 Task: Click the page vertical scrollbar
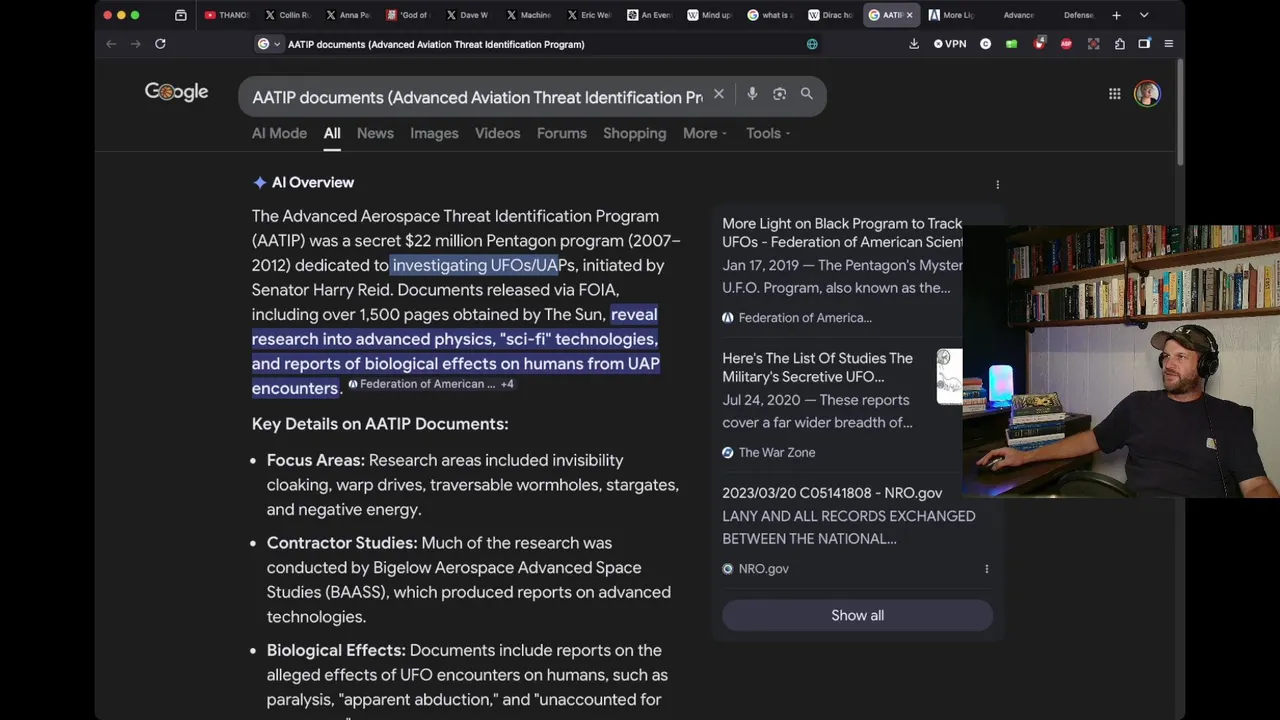coord(1180,112)
